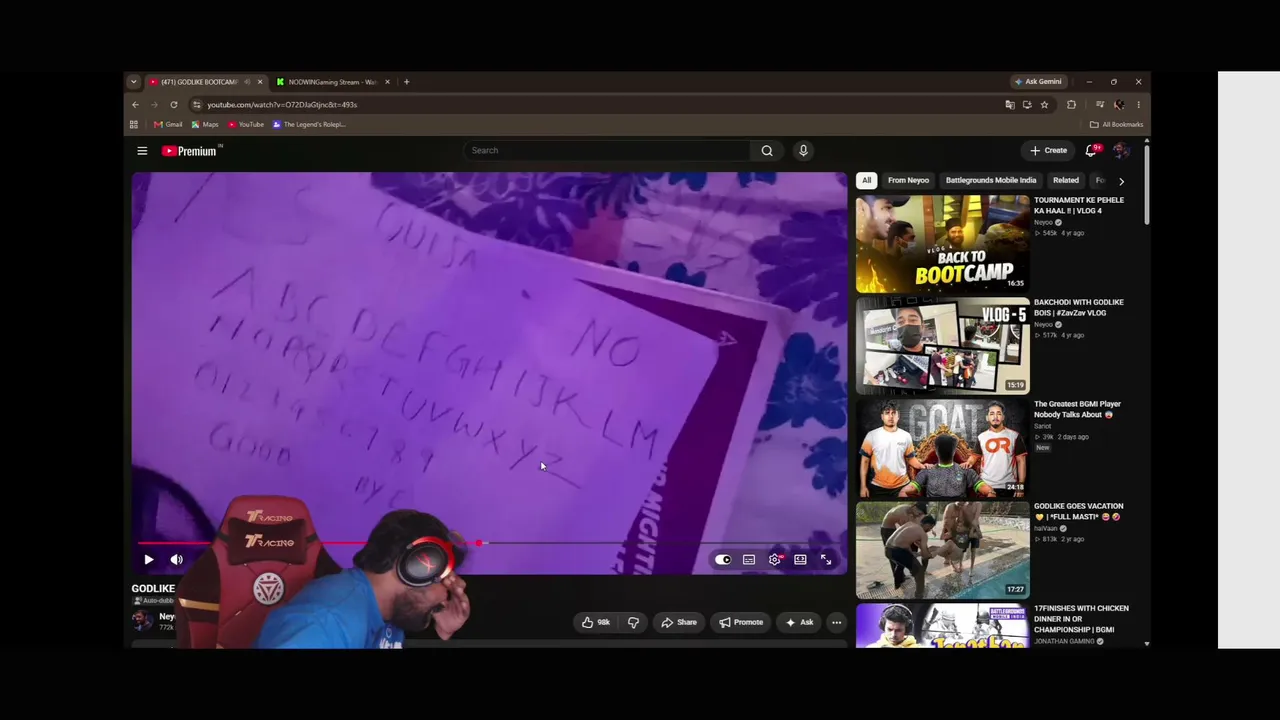
Task: Go back to previous page
Action: pos(135,104)
